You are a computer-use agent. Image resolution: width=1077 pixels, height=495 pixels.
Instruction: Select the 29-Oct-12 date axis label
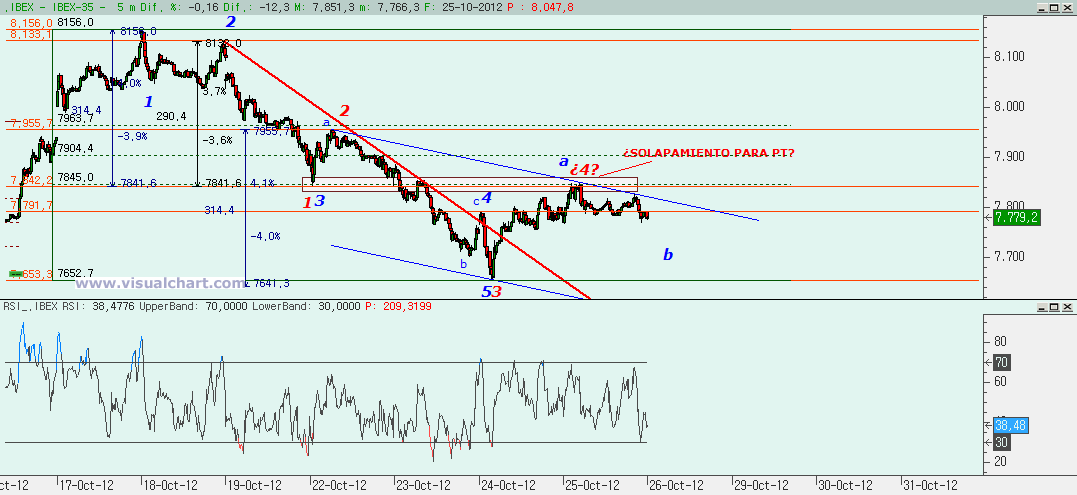click(762, 484)
